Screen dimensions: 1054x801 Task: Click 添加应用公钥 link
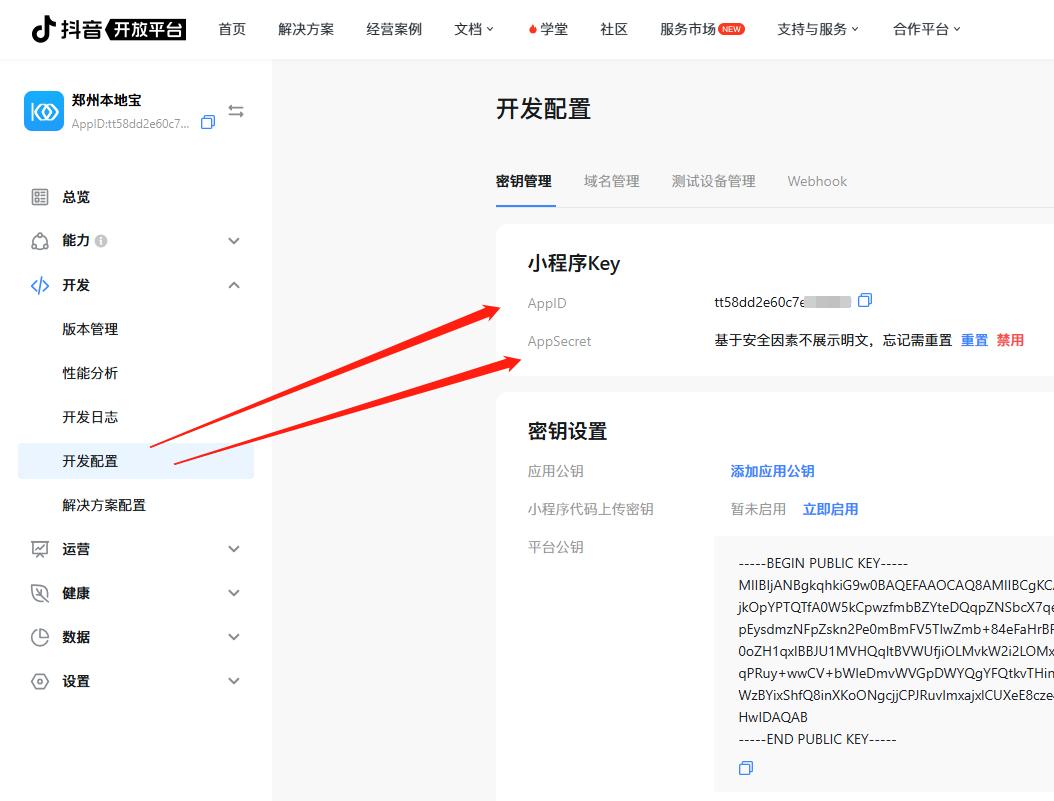point(772,471)
